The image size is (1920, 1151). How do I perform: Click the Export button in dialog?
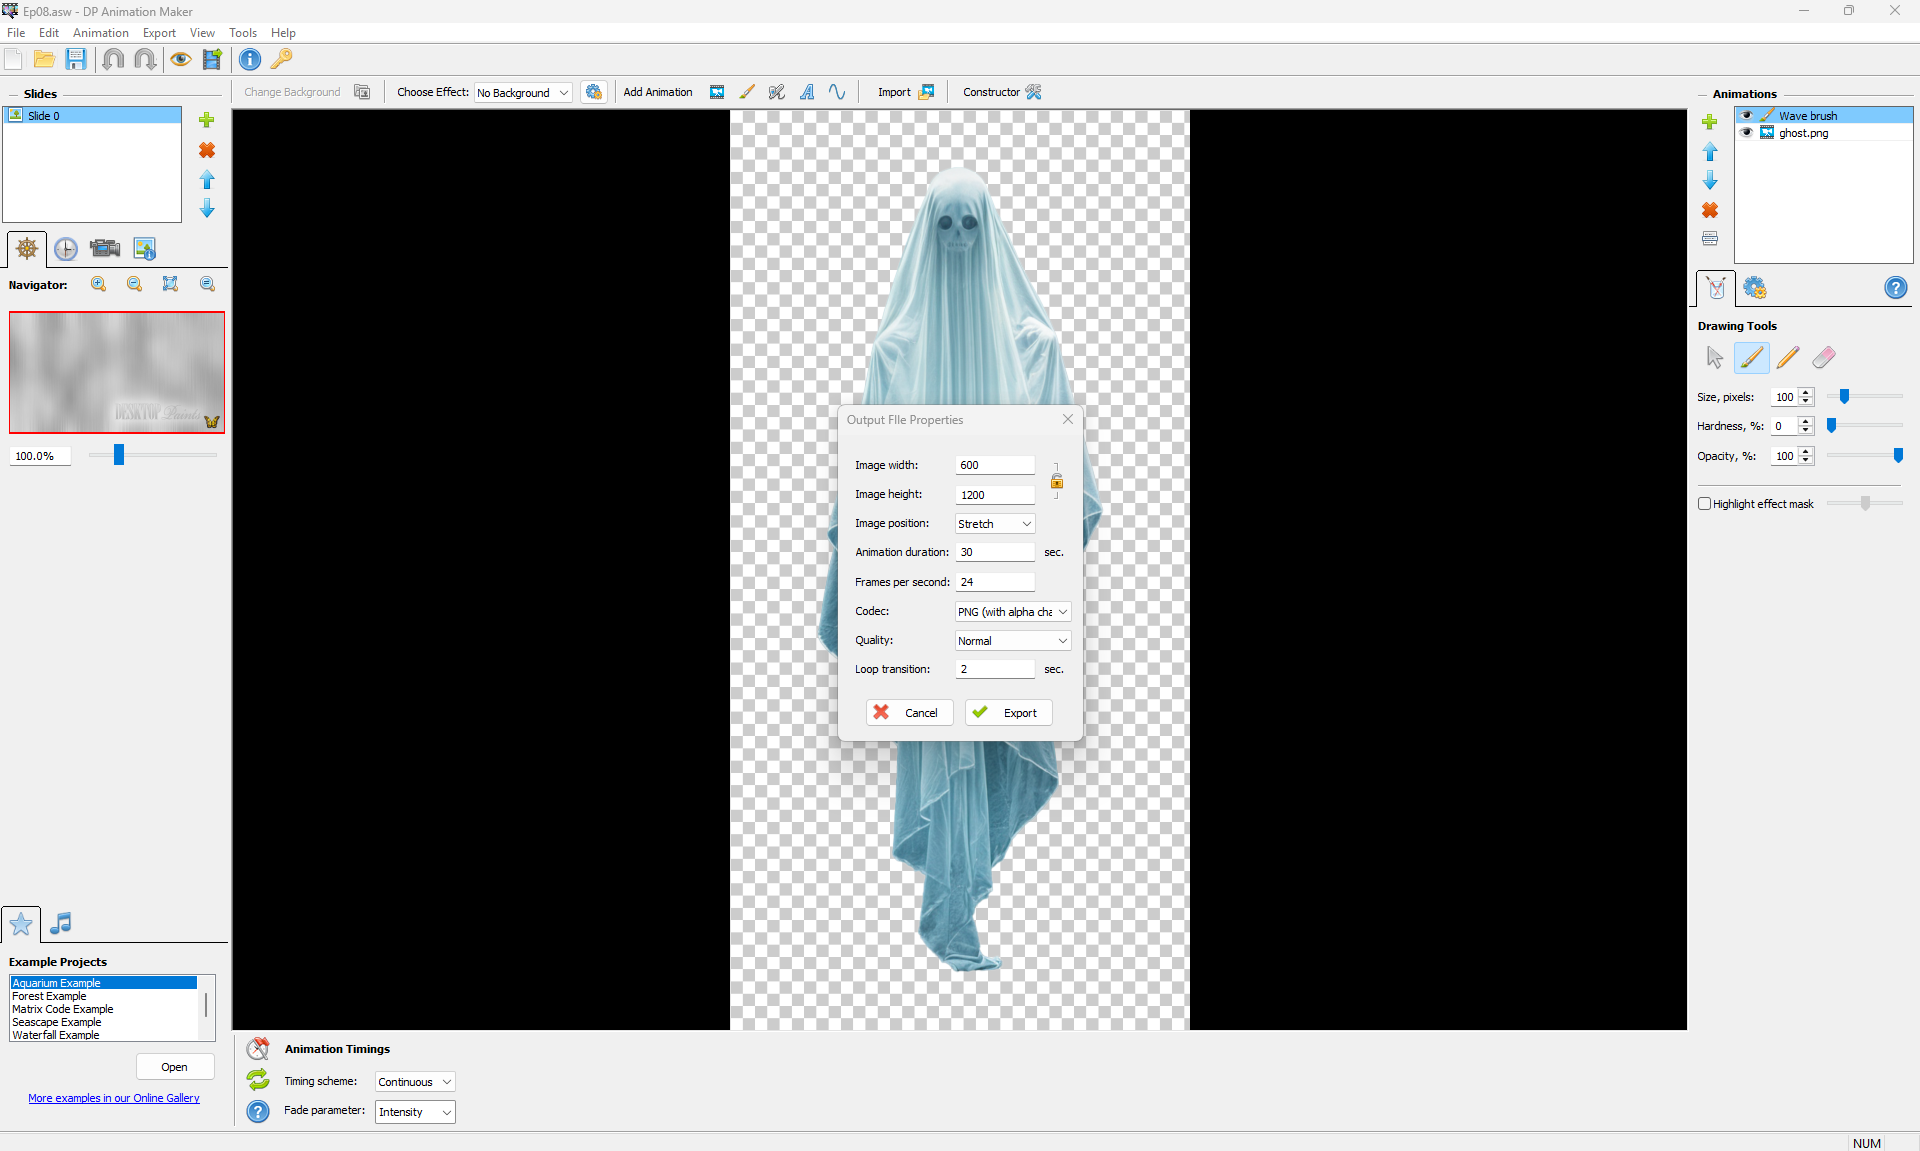(1008, 713)
